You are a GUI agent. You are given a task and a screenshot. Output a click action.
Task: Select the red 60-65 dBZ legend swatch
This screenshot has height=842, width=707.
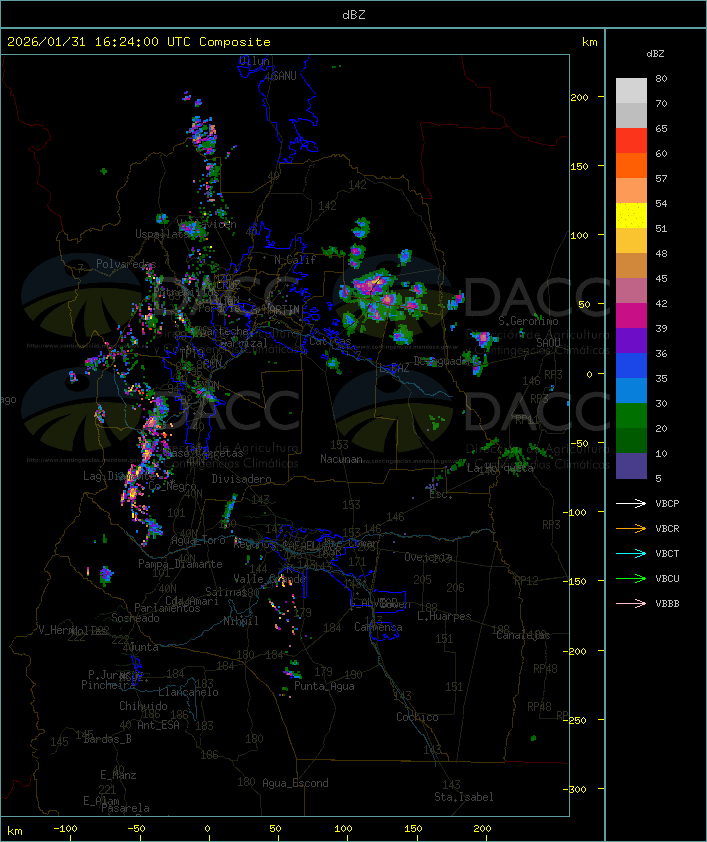[631, 141]
